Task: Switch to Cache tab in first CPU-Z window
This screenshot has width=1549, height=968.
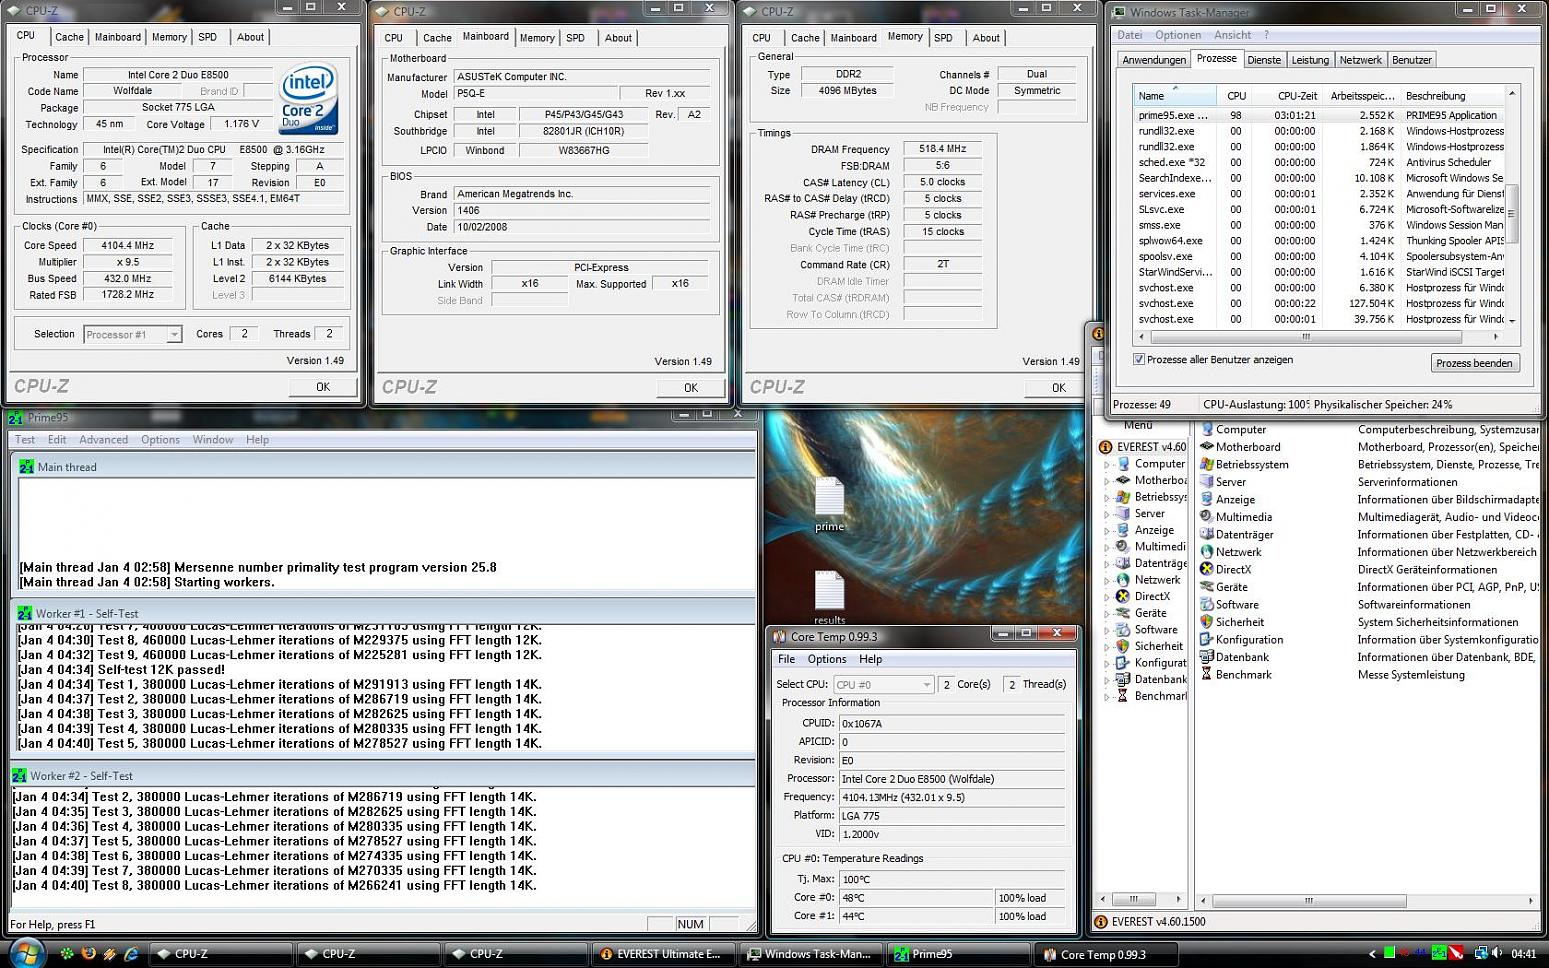Action: click(x=69, y=37)
